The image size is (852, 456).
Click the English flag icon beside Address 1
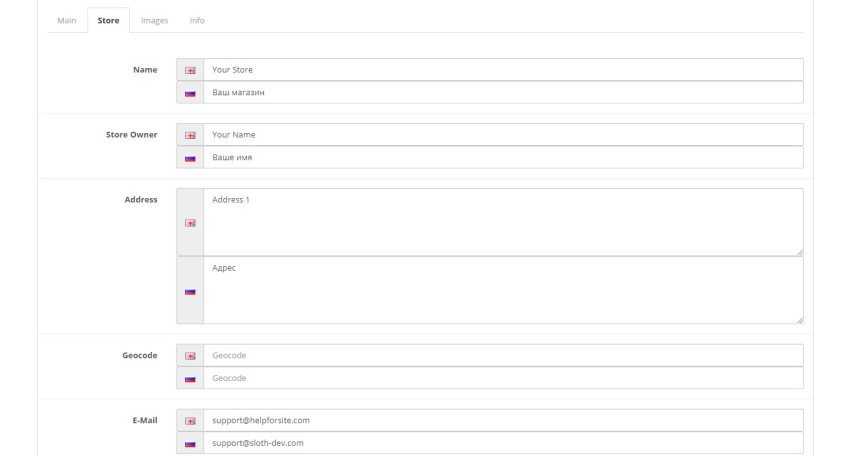190,223
